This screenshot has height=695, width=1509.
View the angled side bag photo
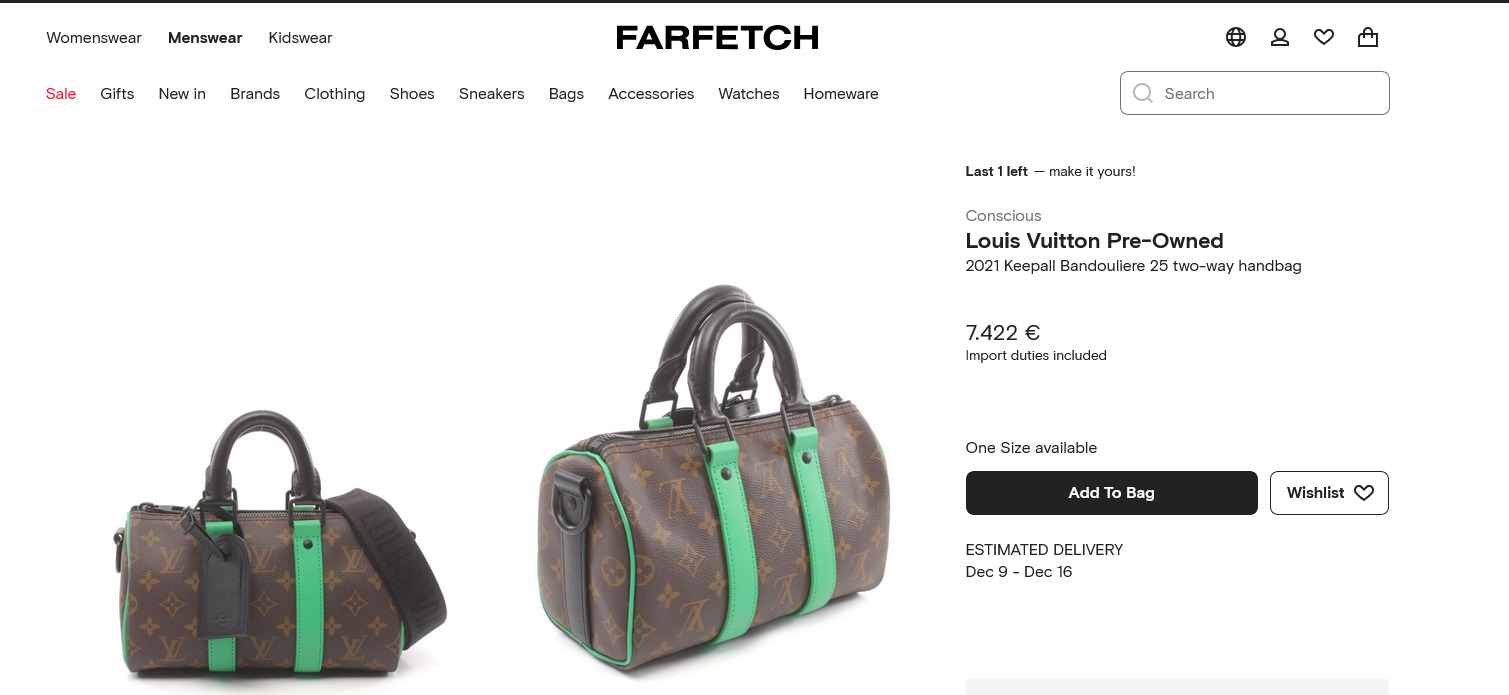click(x=713, y=480)
